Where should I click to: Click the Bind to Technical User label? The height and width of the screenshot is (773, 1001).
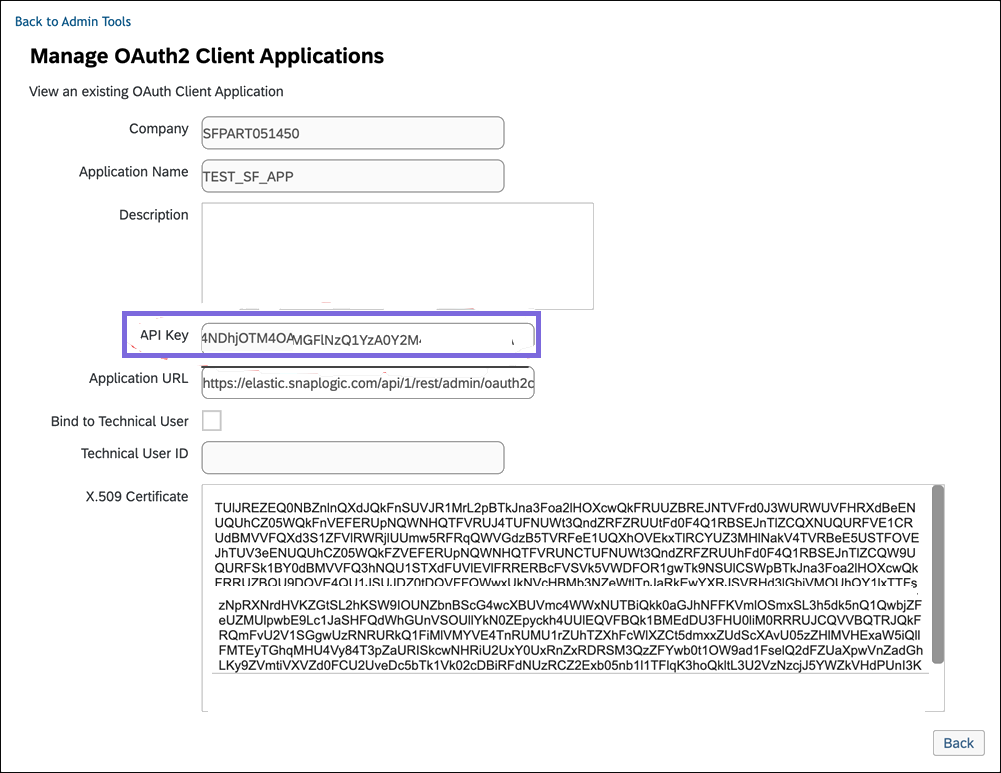pyautogui.click(x=119, y=421)
